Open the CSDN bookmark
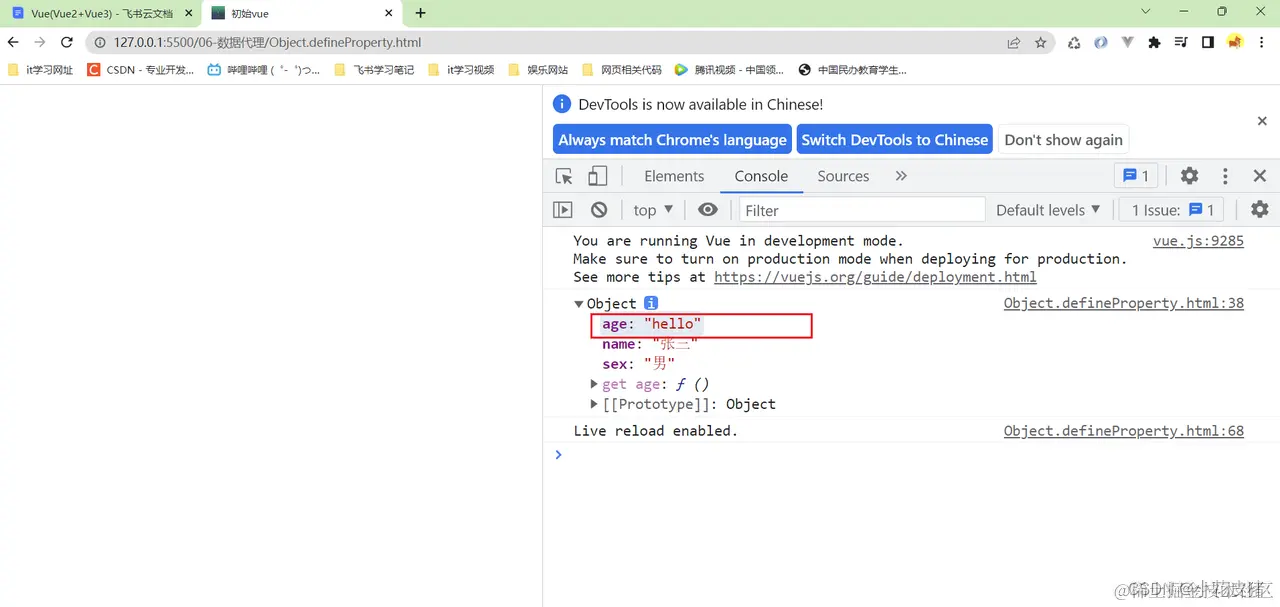This screenshot has height=607, width=1280. pyautogui.click(x=140, y=70)
